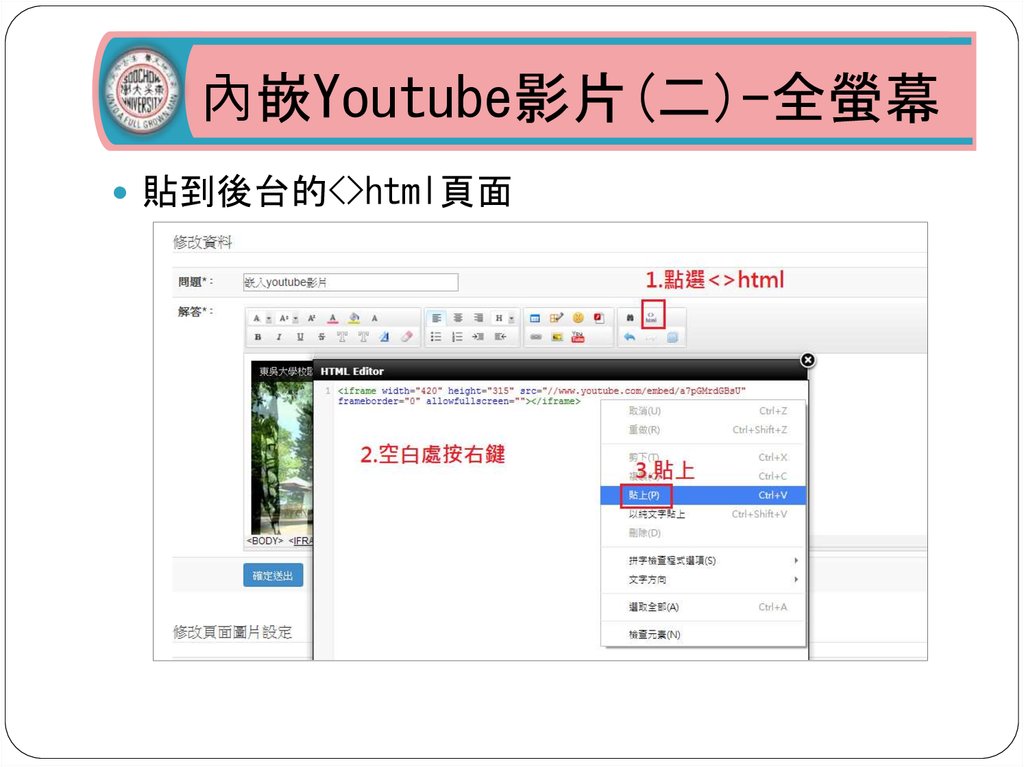The width and height of the screenshot is (1024, 767).
Task: Pick the red font color tool
Action: [x=332, y=318]
